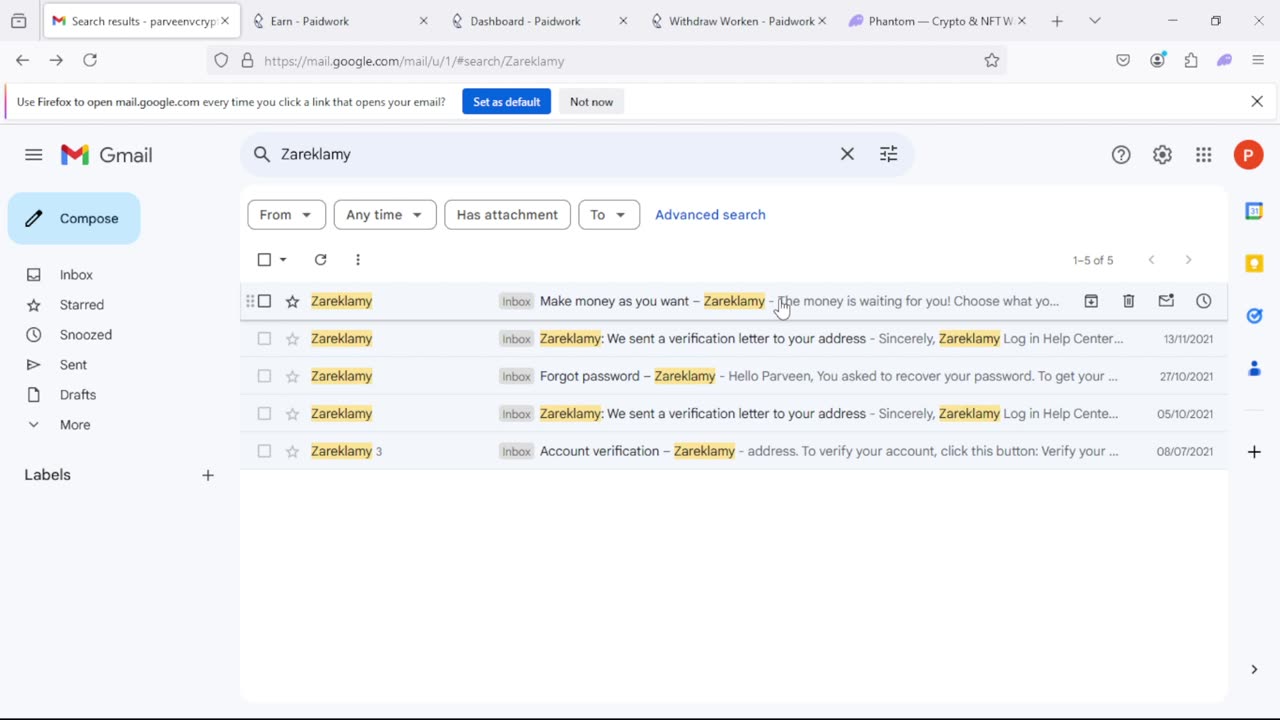Open Sent in the sidebar
Image resolution: width=1280 pixels, height=720 pixels.
tap(73, 365)
